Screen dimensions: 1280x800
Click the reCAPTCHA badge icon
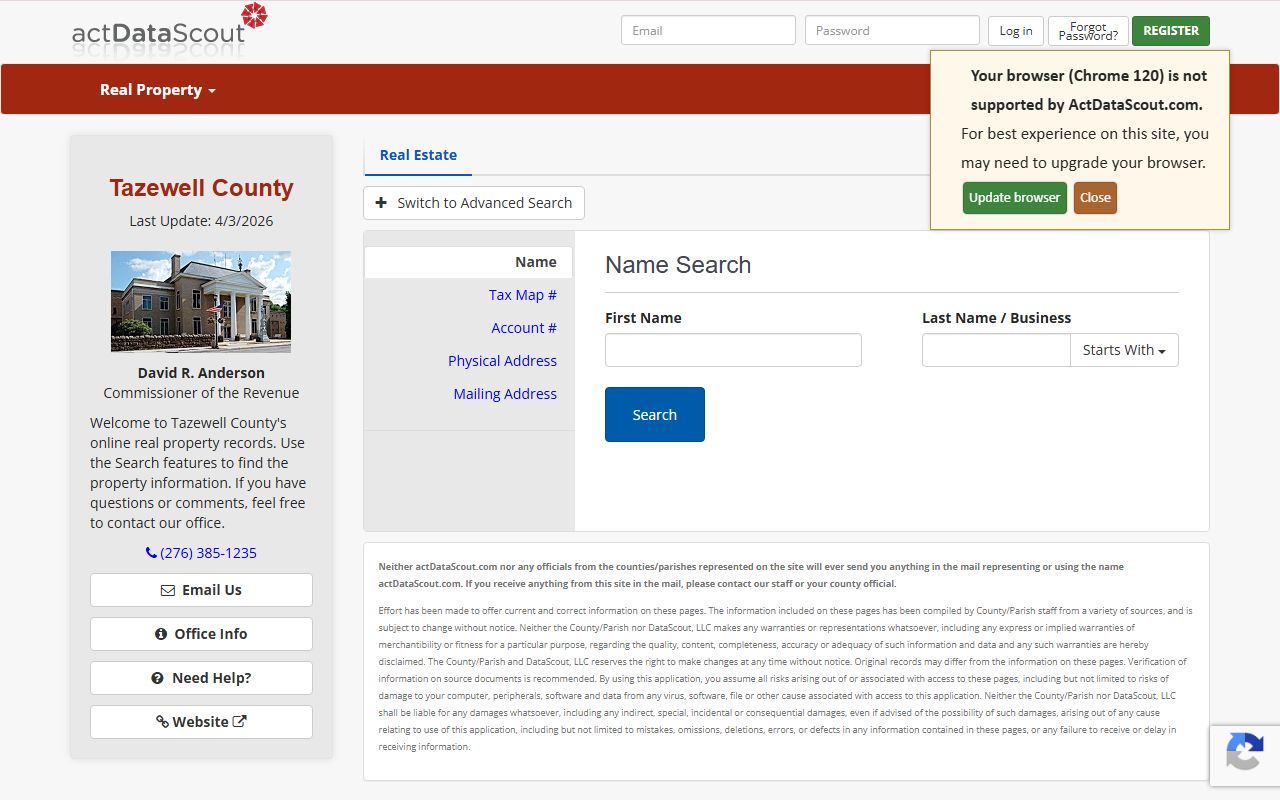(x=1244, y=752)
